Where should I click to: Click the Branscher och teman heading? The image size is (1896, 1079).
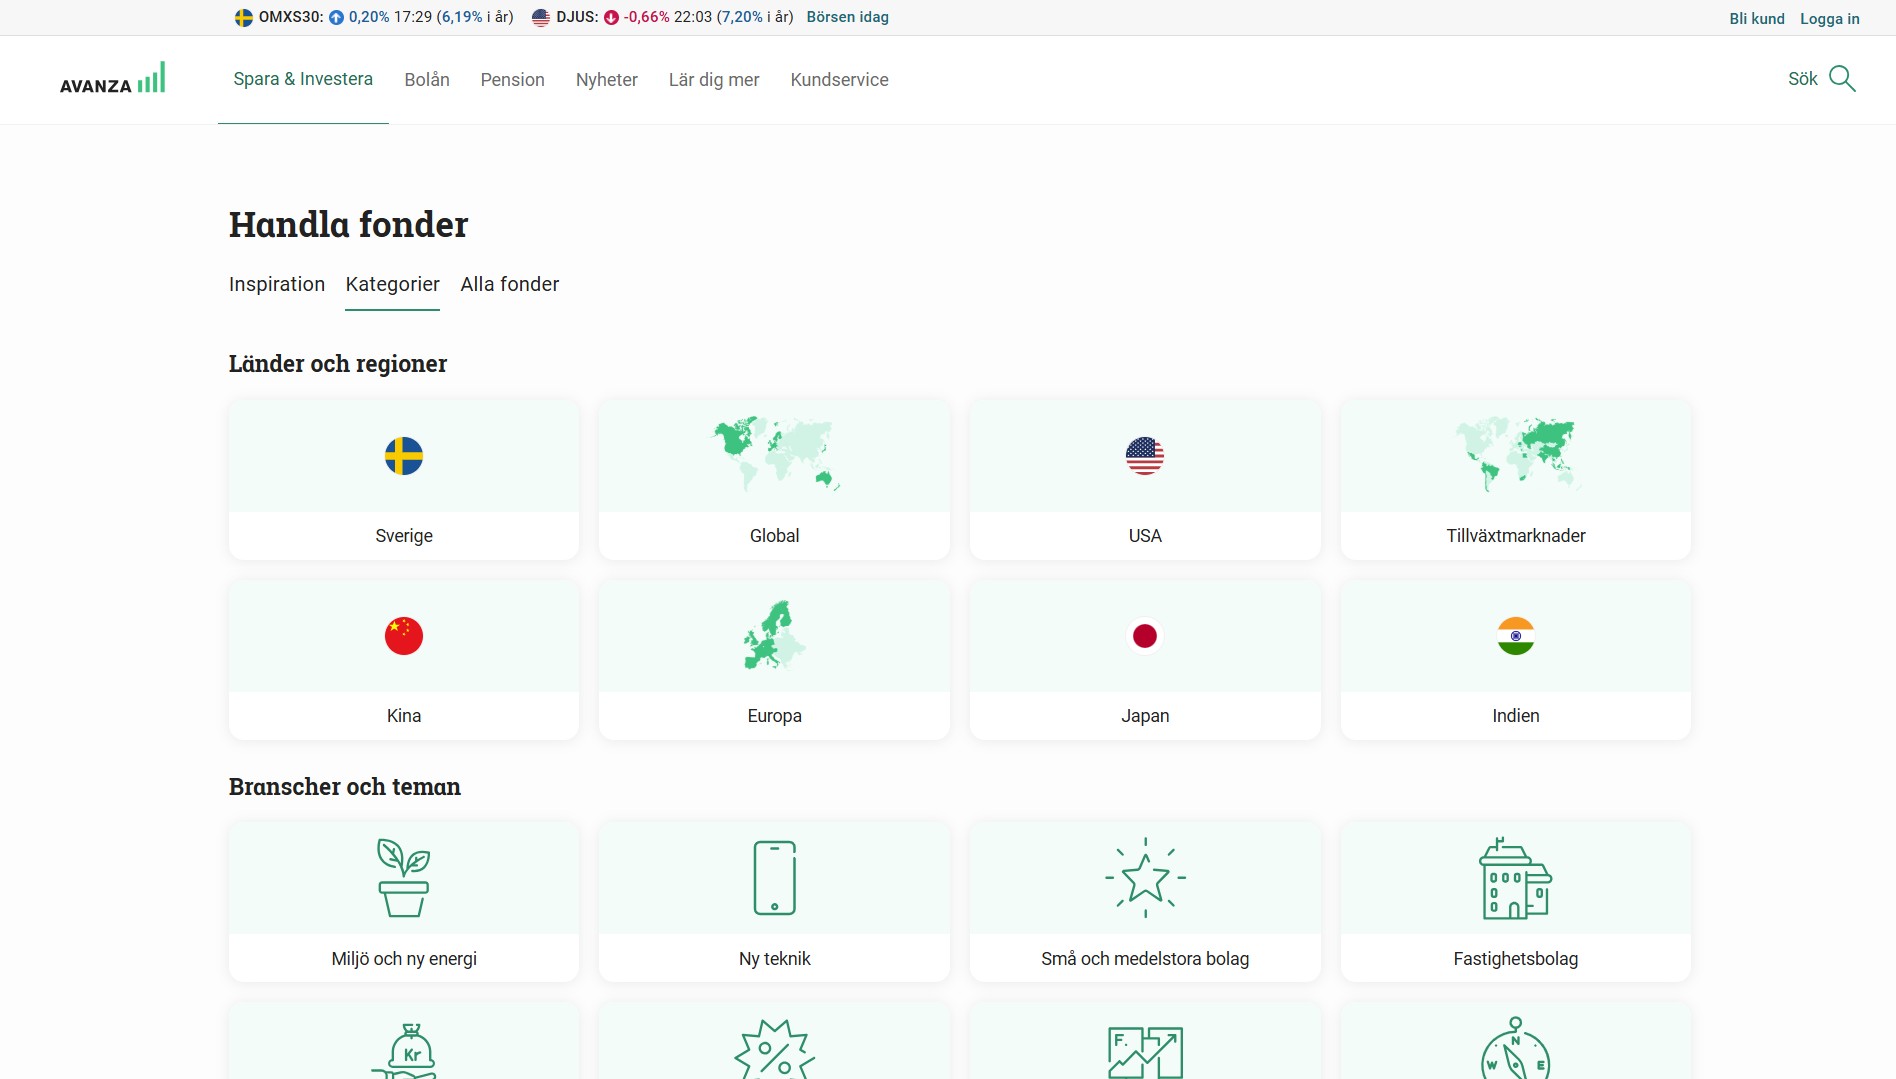(x=345, y=787)
